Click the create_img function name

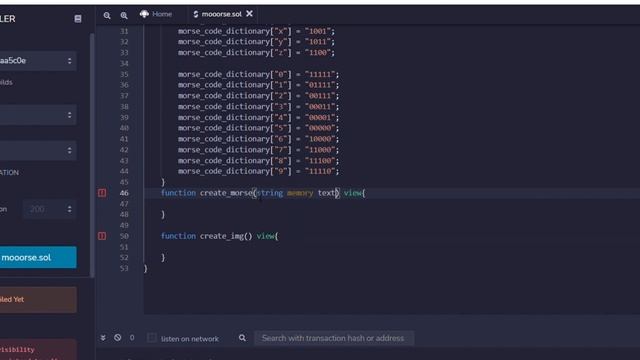click(x=222, y=236)
